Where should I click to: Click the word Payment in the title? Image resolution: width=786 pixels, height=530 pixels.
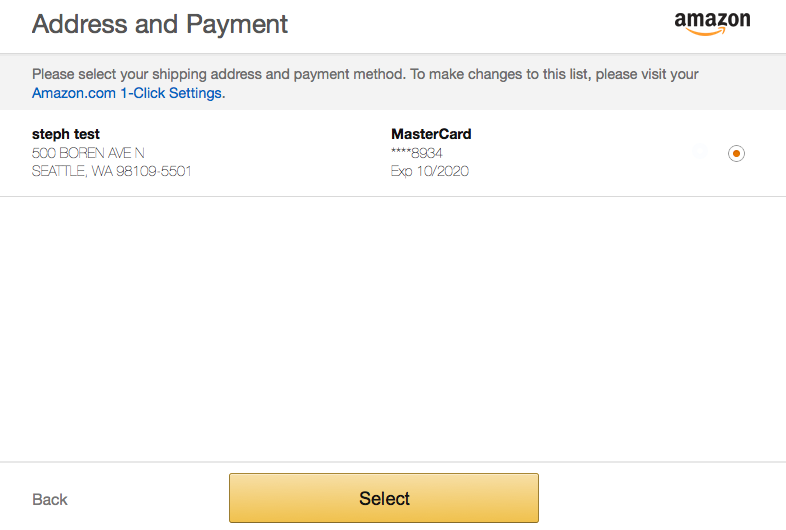coord(237,24)
